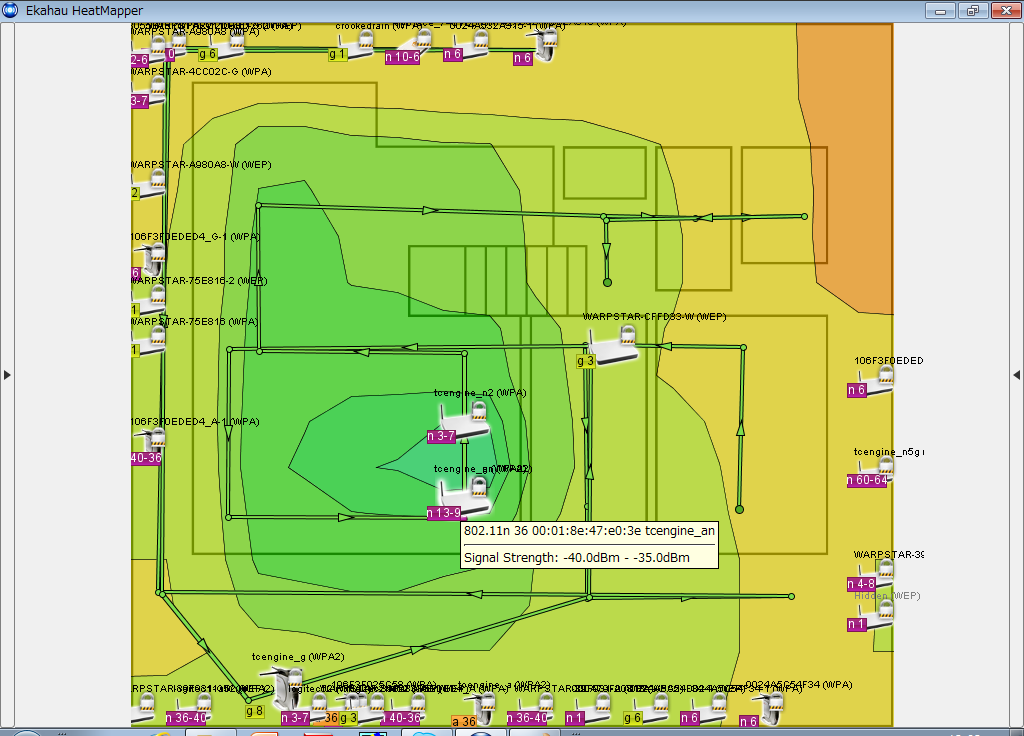Select the WARPSTAR-CFFD33-W access point icon
The width and height of the screenshot is (1024, 736).
(x=613, y=345)
